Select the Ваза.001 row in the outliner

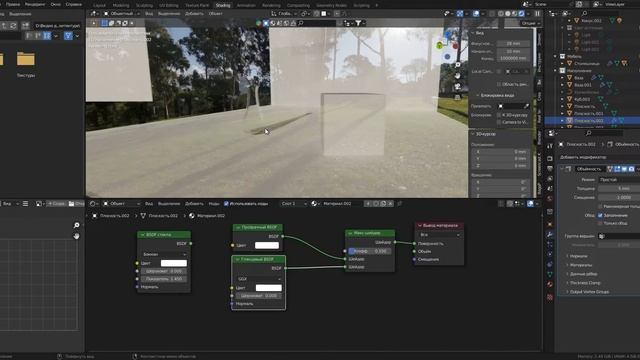pos(583,85)
